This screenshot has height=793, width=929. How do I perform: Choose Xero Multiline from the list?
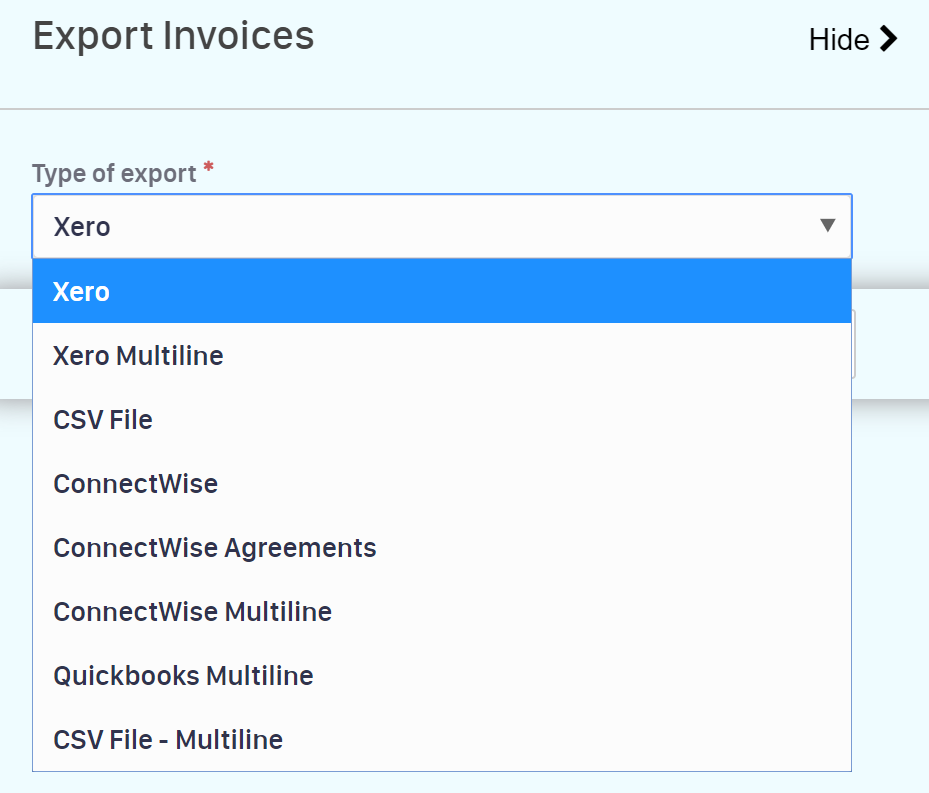138,356
